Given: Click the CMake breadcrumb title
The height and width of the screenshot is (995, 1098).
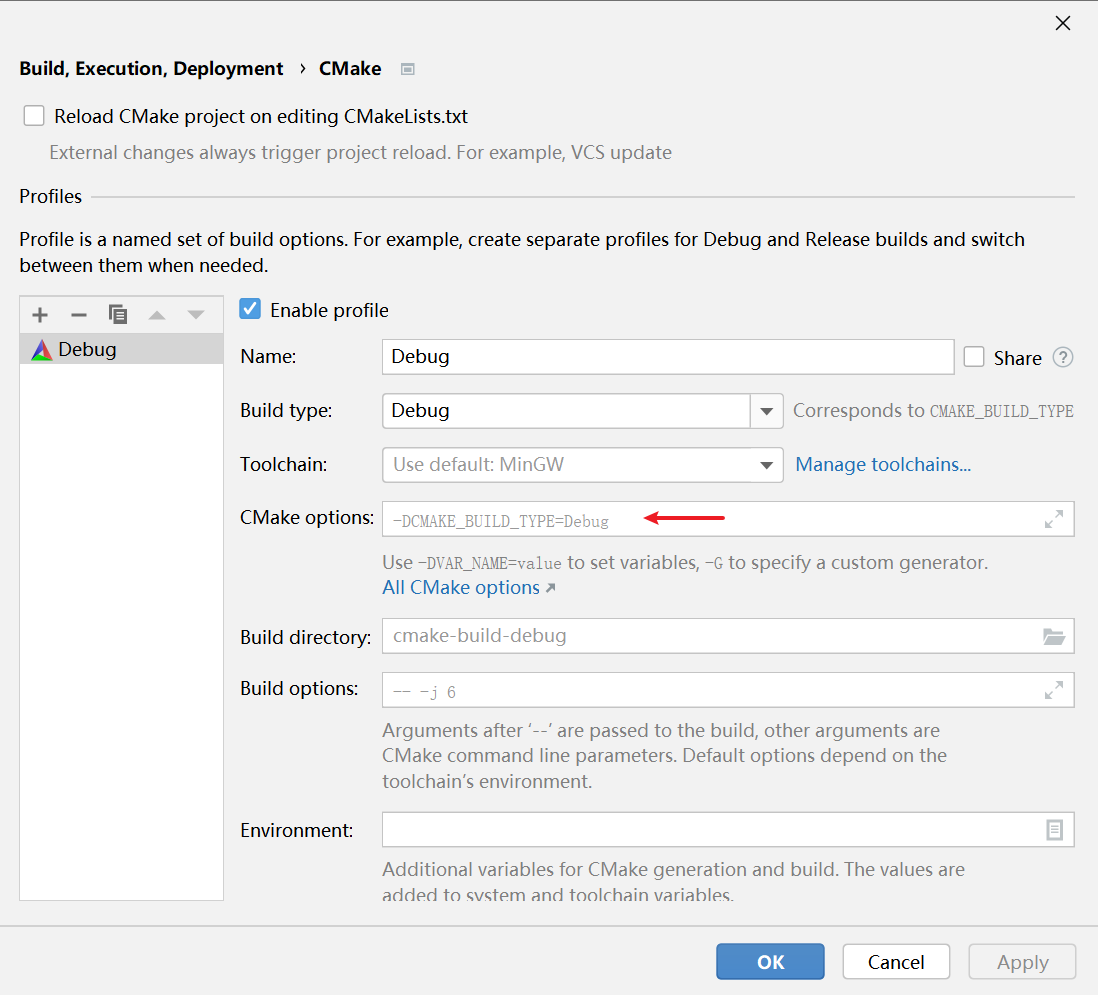Looking at the screenshot, I should [x=350, y=69].
